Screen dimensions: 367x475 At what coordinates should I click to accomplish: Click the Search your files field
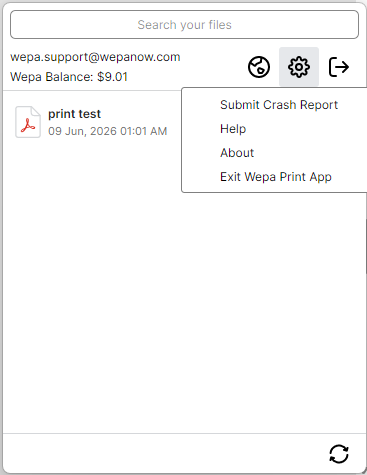click(x=184, y=25)
